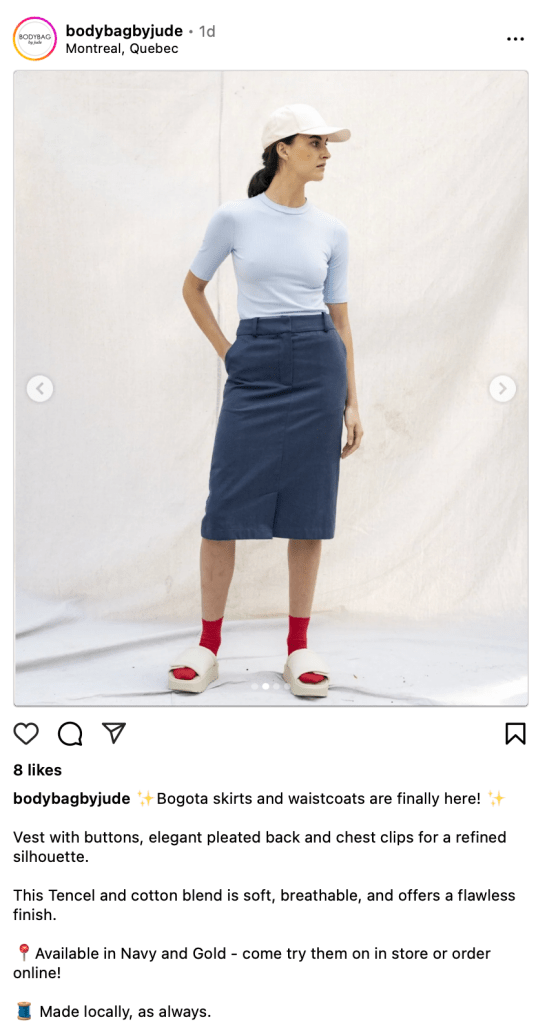Like the post with heart icon

pos(26,733)
